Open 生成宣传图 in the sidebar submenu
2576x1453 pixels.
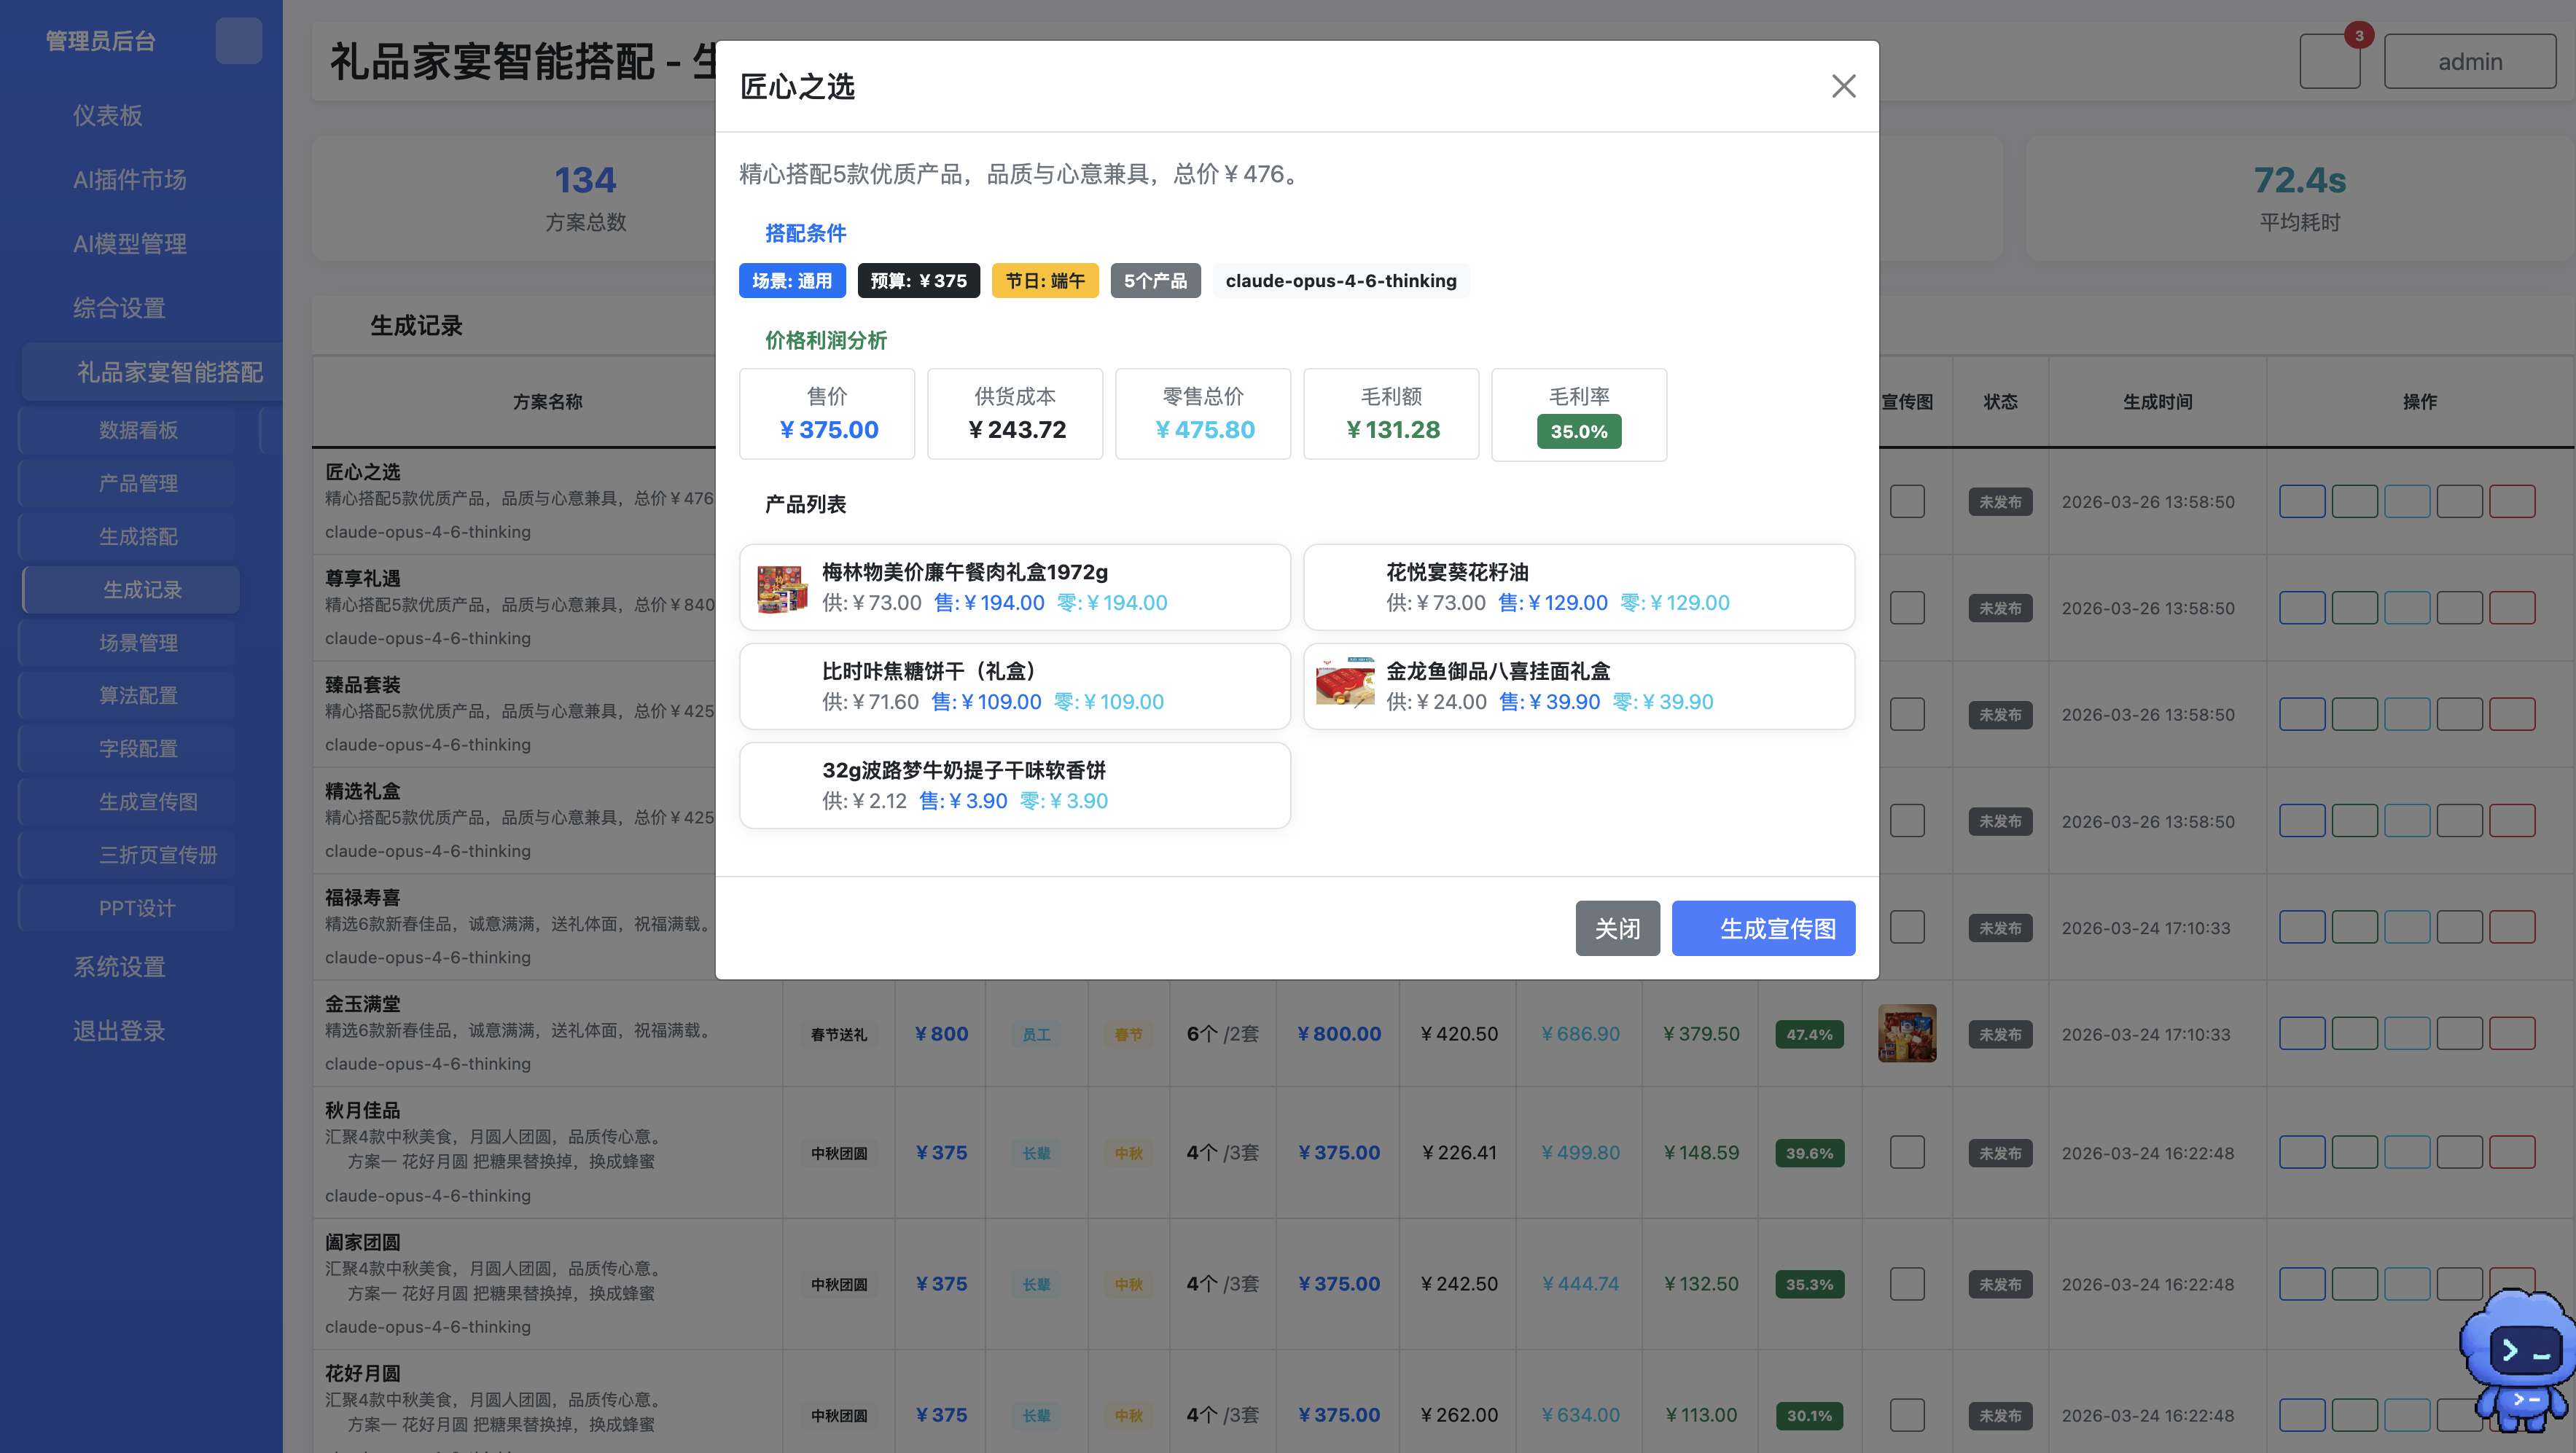(x=128, y=801)
